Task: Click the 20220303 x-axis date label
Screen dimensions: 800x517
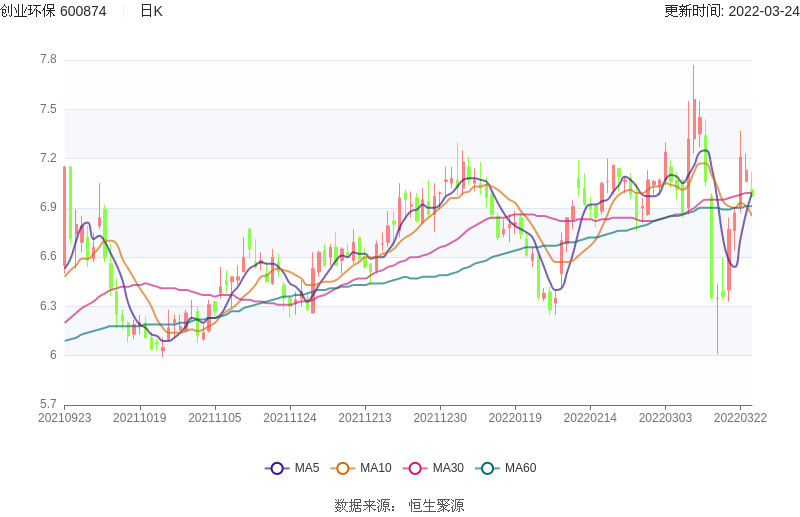Action: click(x=665, y=418)
